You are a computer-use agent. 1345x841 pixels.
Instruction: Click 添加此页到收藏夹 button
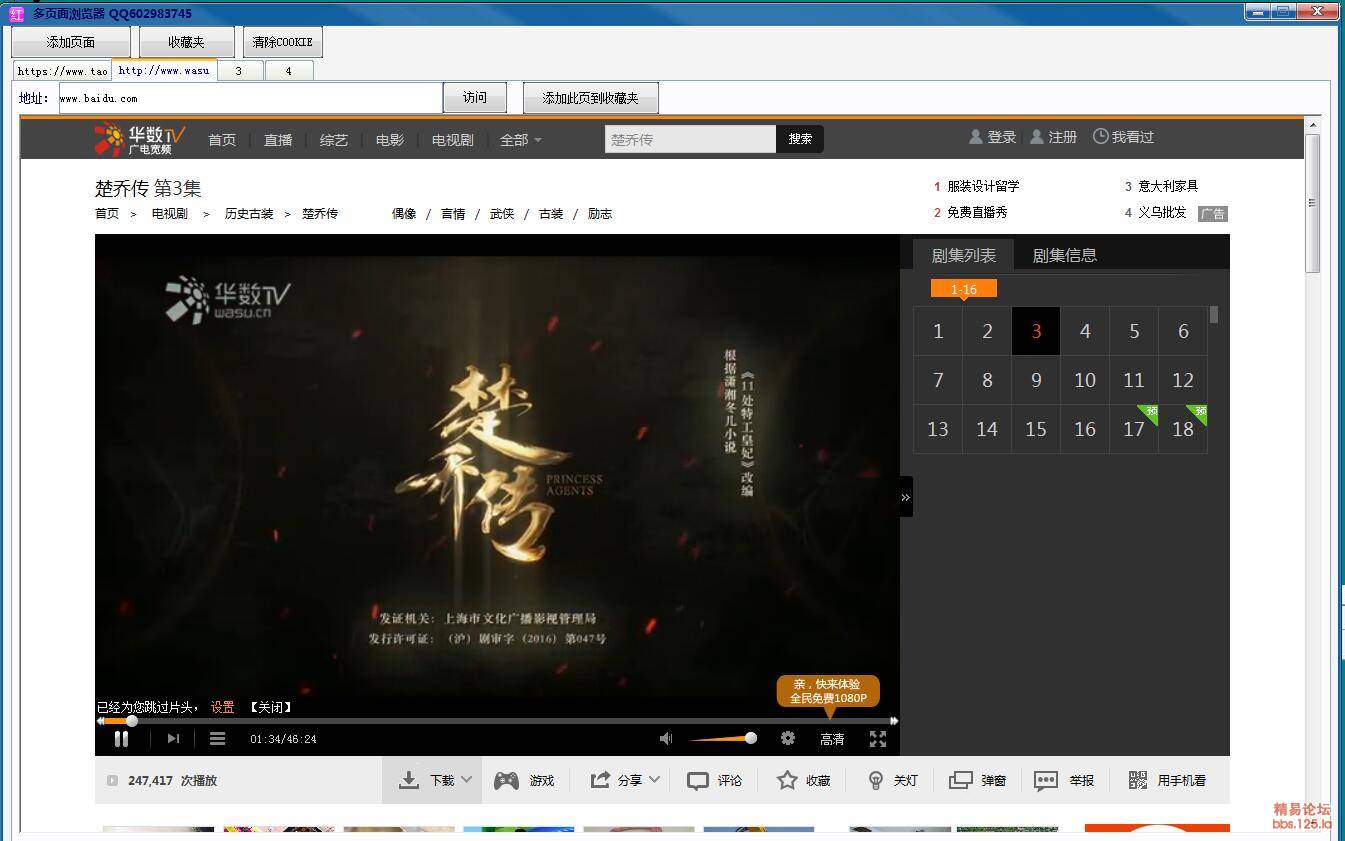(x=590, y=98)
